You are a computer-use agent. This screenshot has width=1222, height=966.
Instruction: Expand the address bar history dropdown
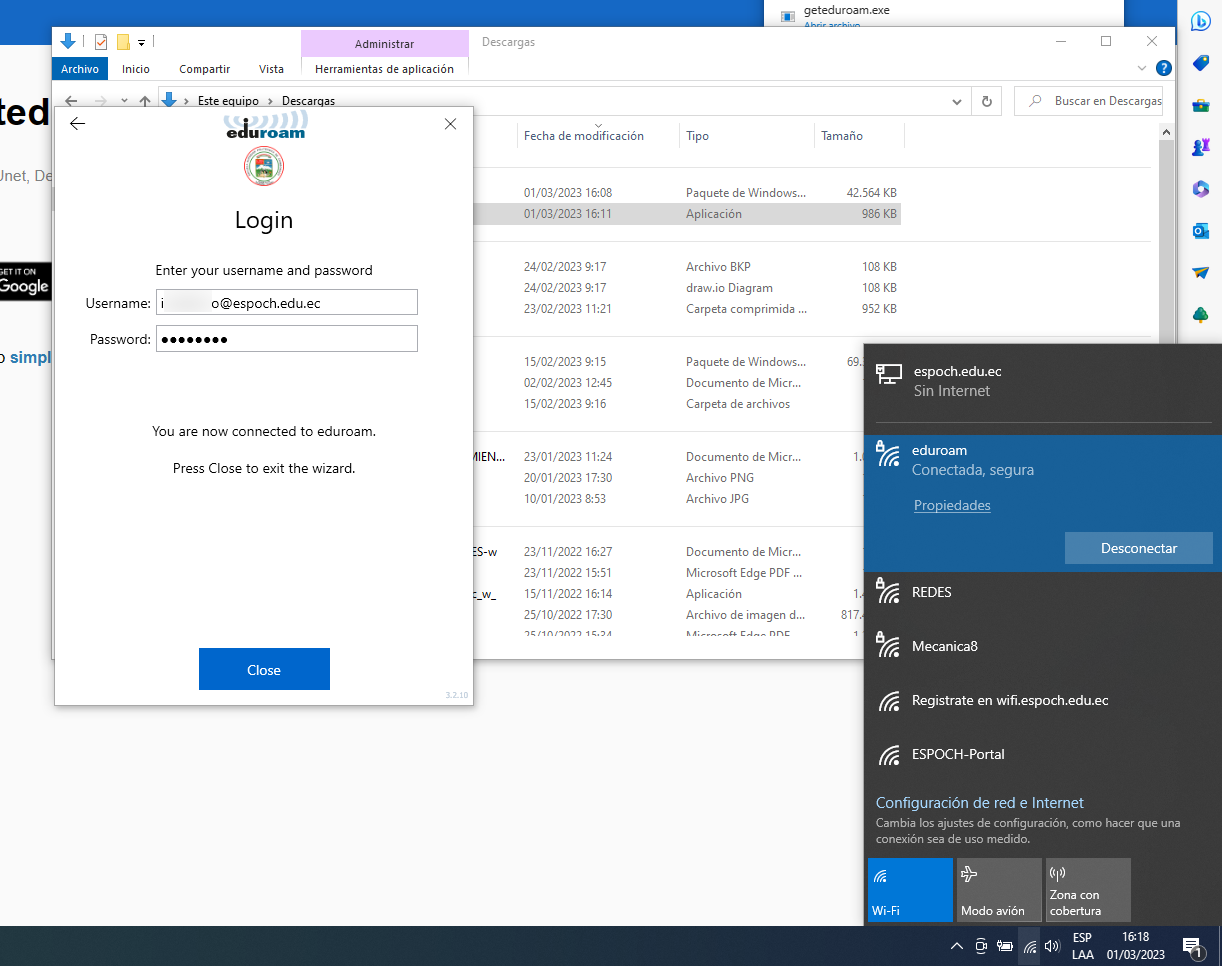point(957,101)
